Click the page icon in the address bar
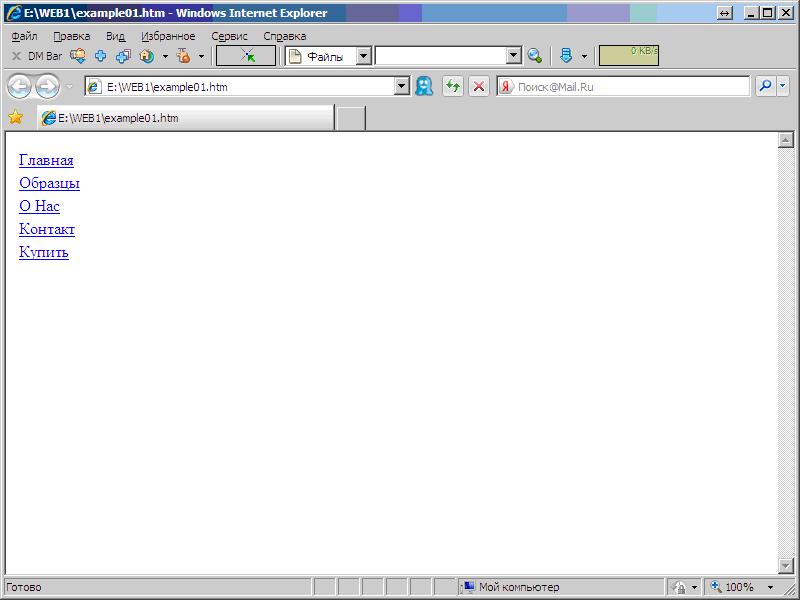 click(94, 87)
